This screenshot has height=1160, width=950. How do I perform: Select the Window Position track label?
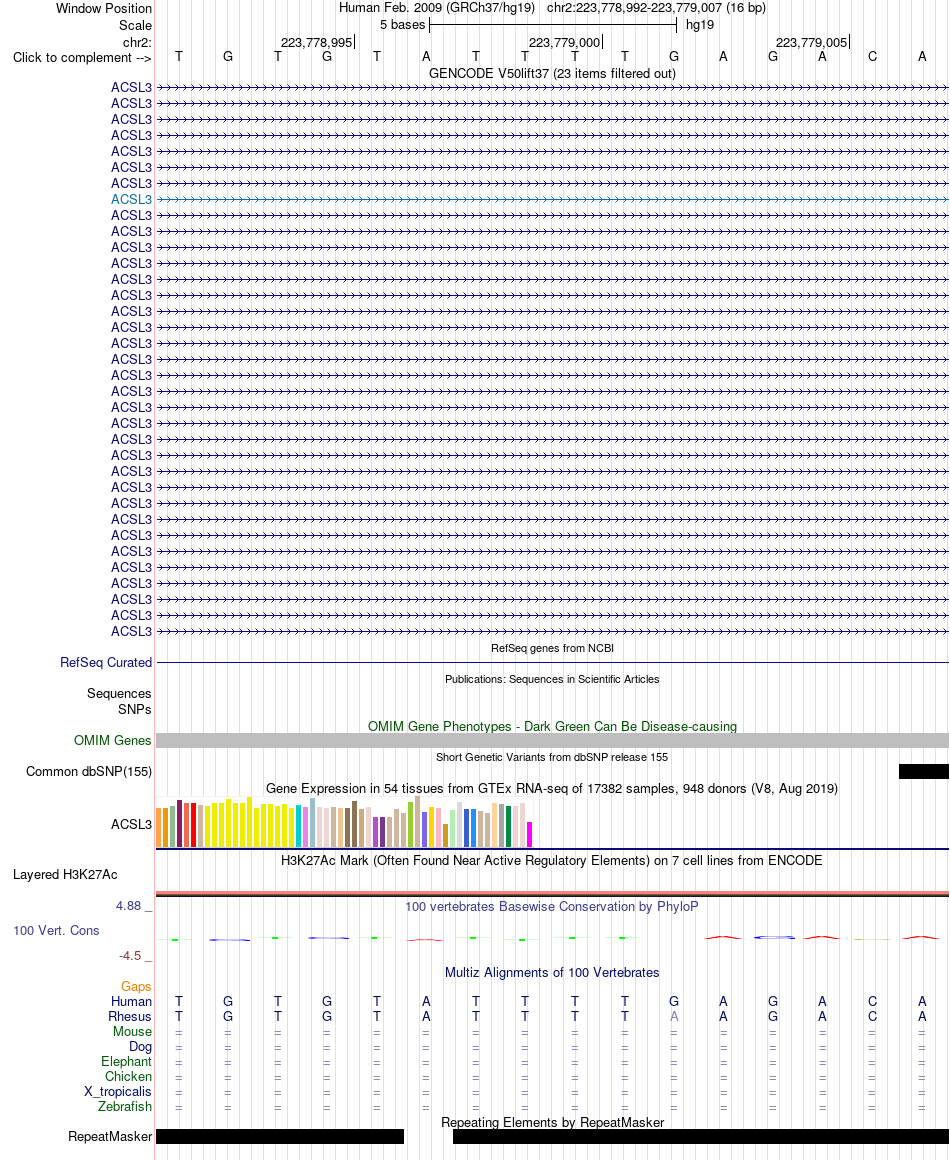104,9
